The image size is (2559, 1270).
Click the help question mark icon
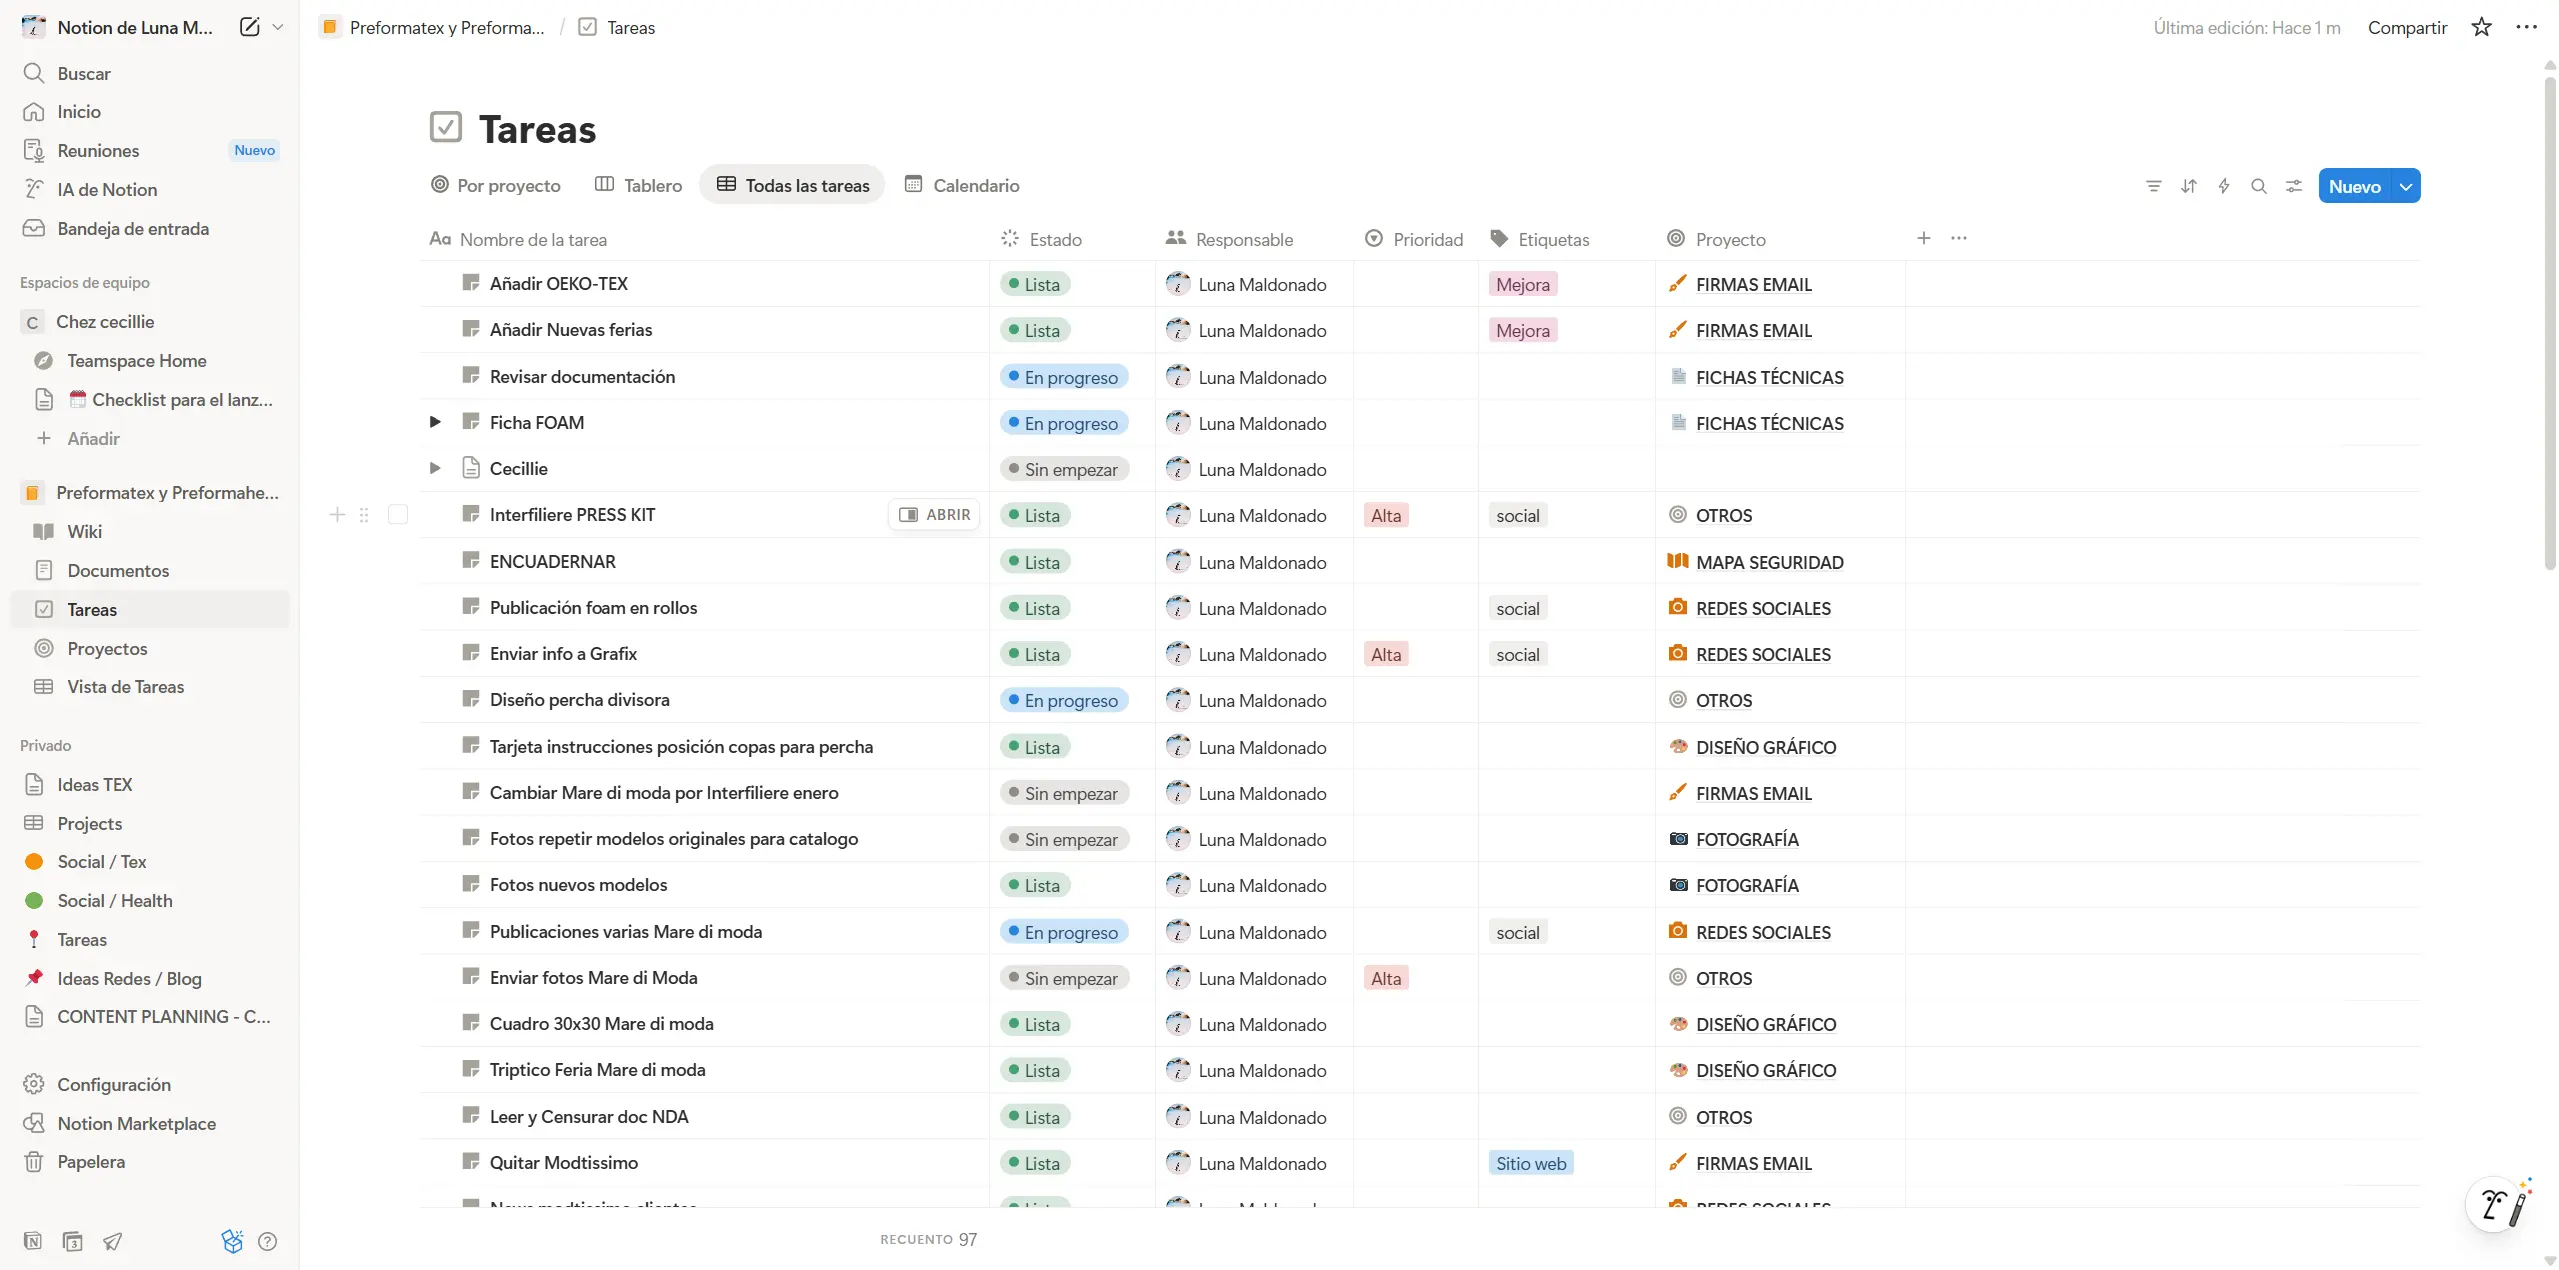[x=267, y=1241]
